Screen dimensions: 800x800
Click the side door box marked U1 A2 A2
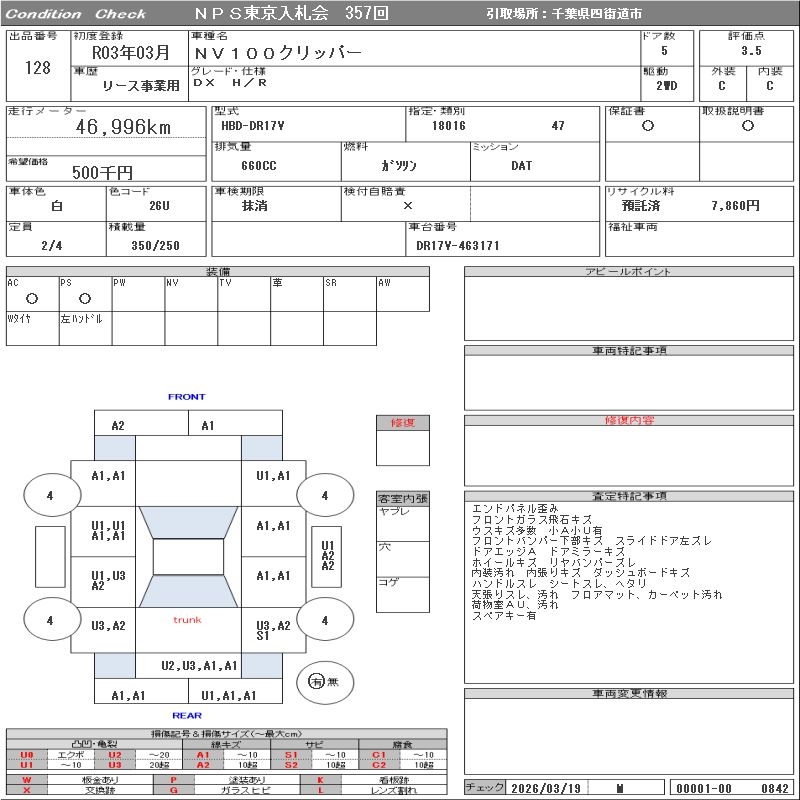coord(327,556)
